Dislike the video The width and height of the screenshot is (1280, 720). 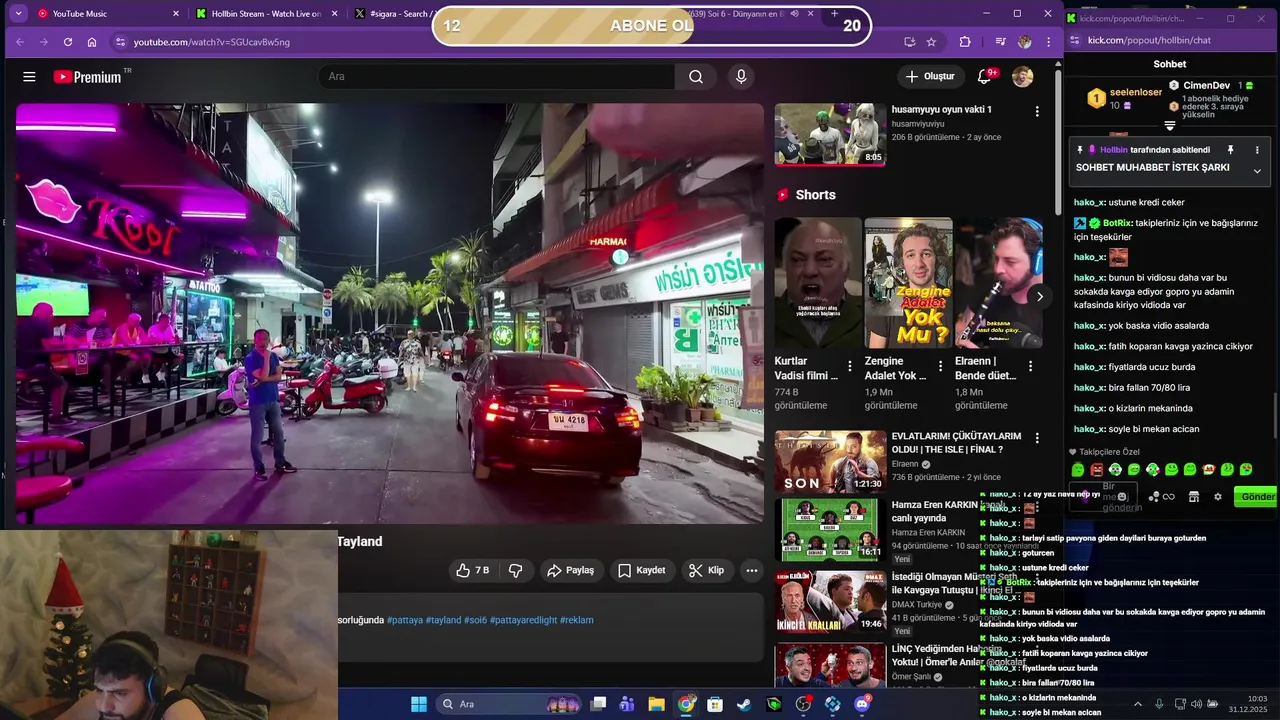pos(516,570)
